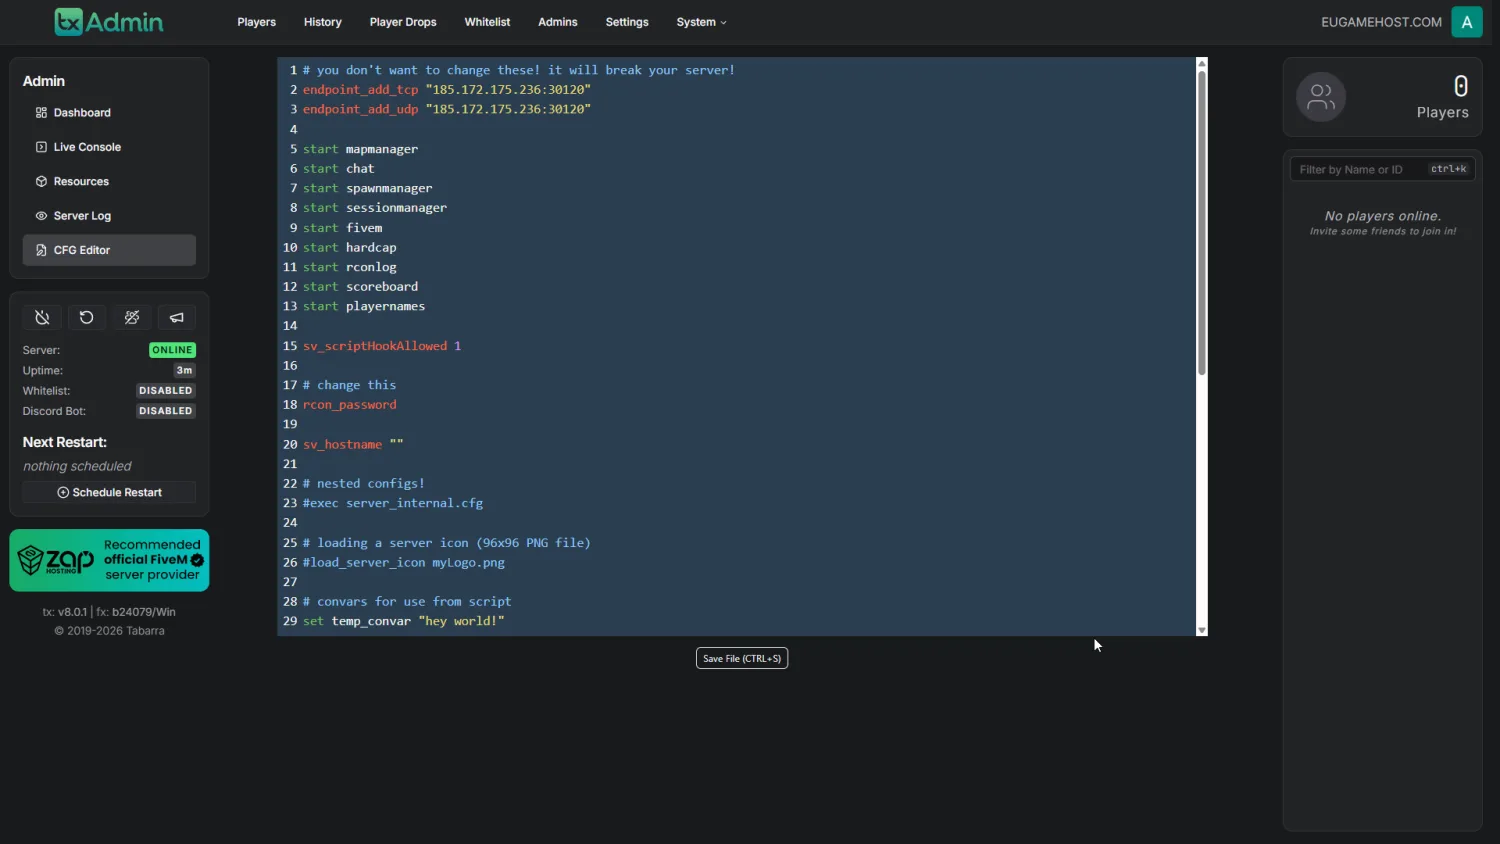Click the Schedule Restart button
Screen dimensions: 1500x844
[x=109, y=492]
